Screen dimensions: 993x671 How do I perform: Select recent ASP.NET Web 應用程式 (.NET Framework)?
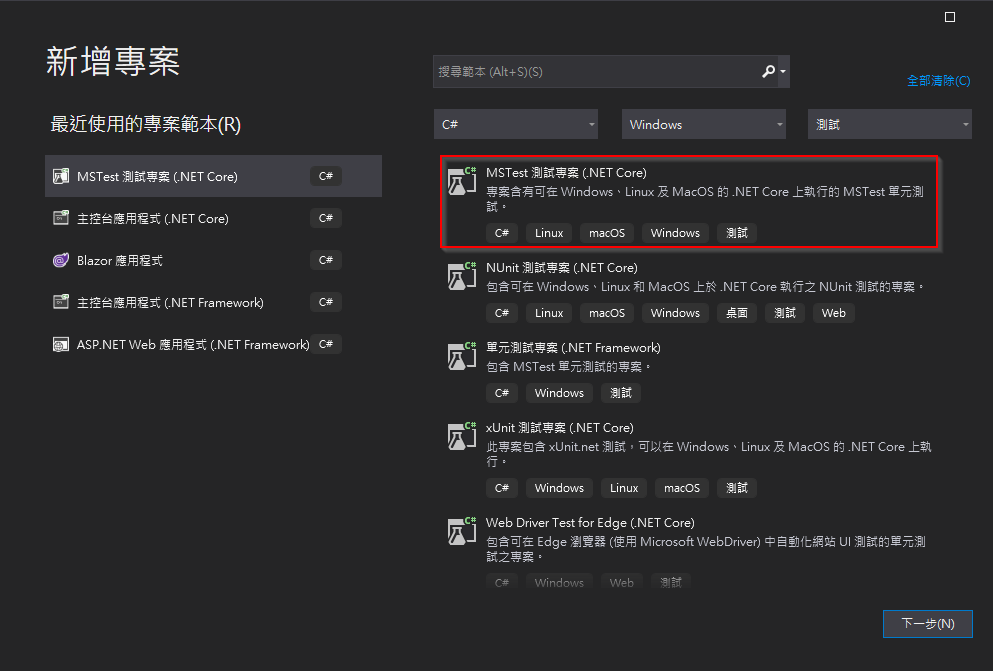(213, 344)
